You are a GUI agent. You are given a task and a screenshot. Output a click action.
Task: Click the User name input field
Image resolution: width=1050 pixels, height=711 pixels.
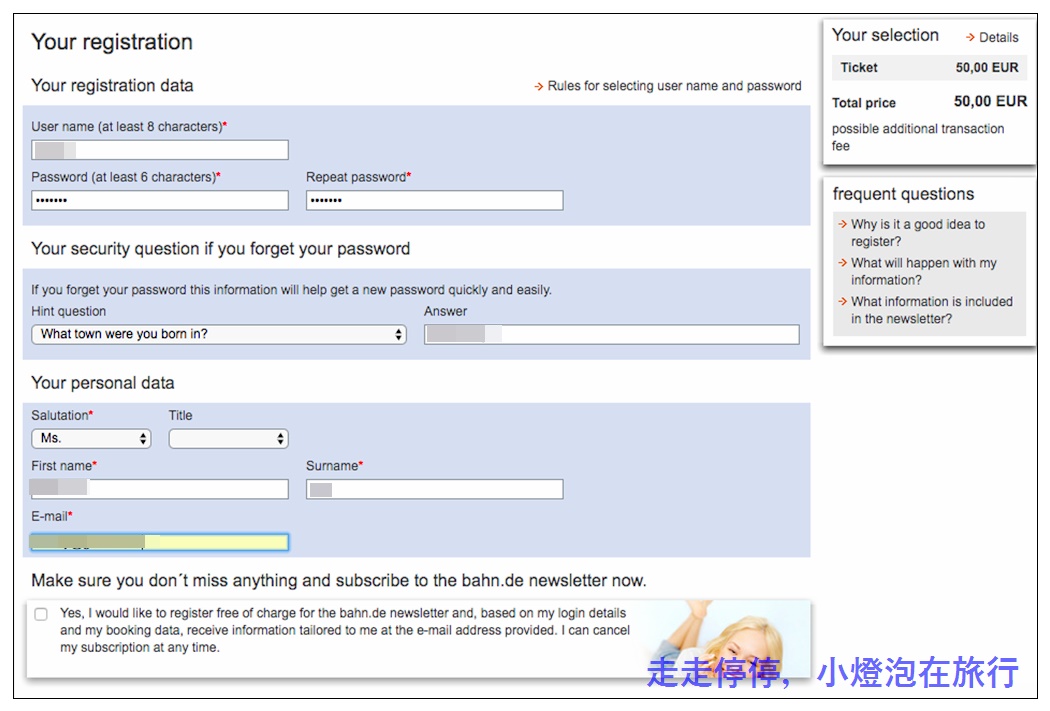[159, 150]
